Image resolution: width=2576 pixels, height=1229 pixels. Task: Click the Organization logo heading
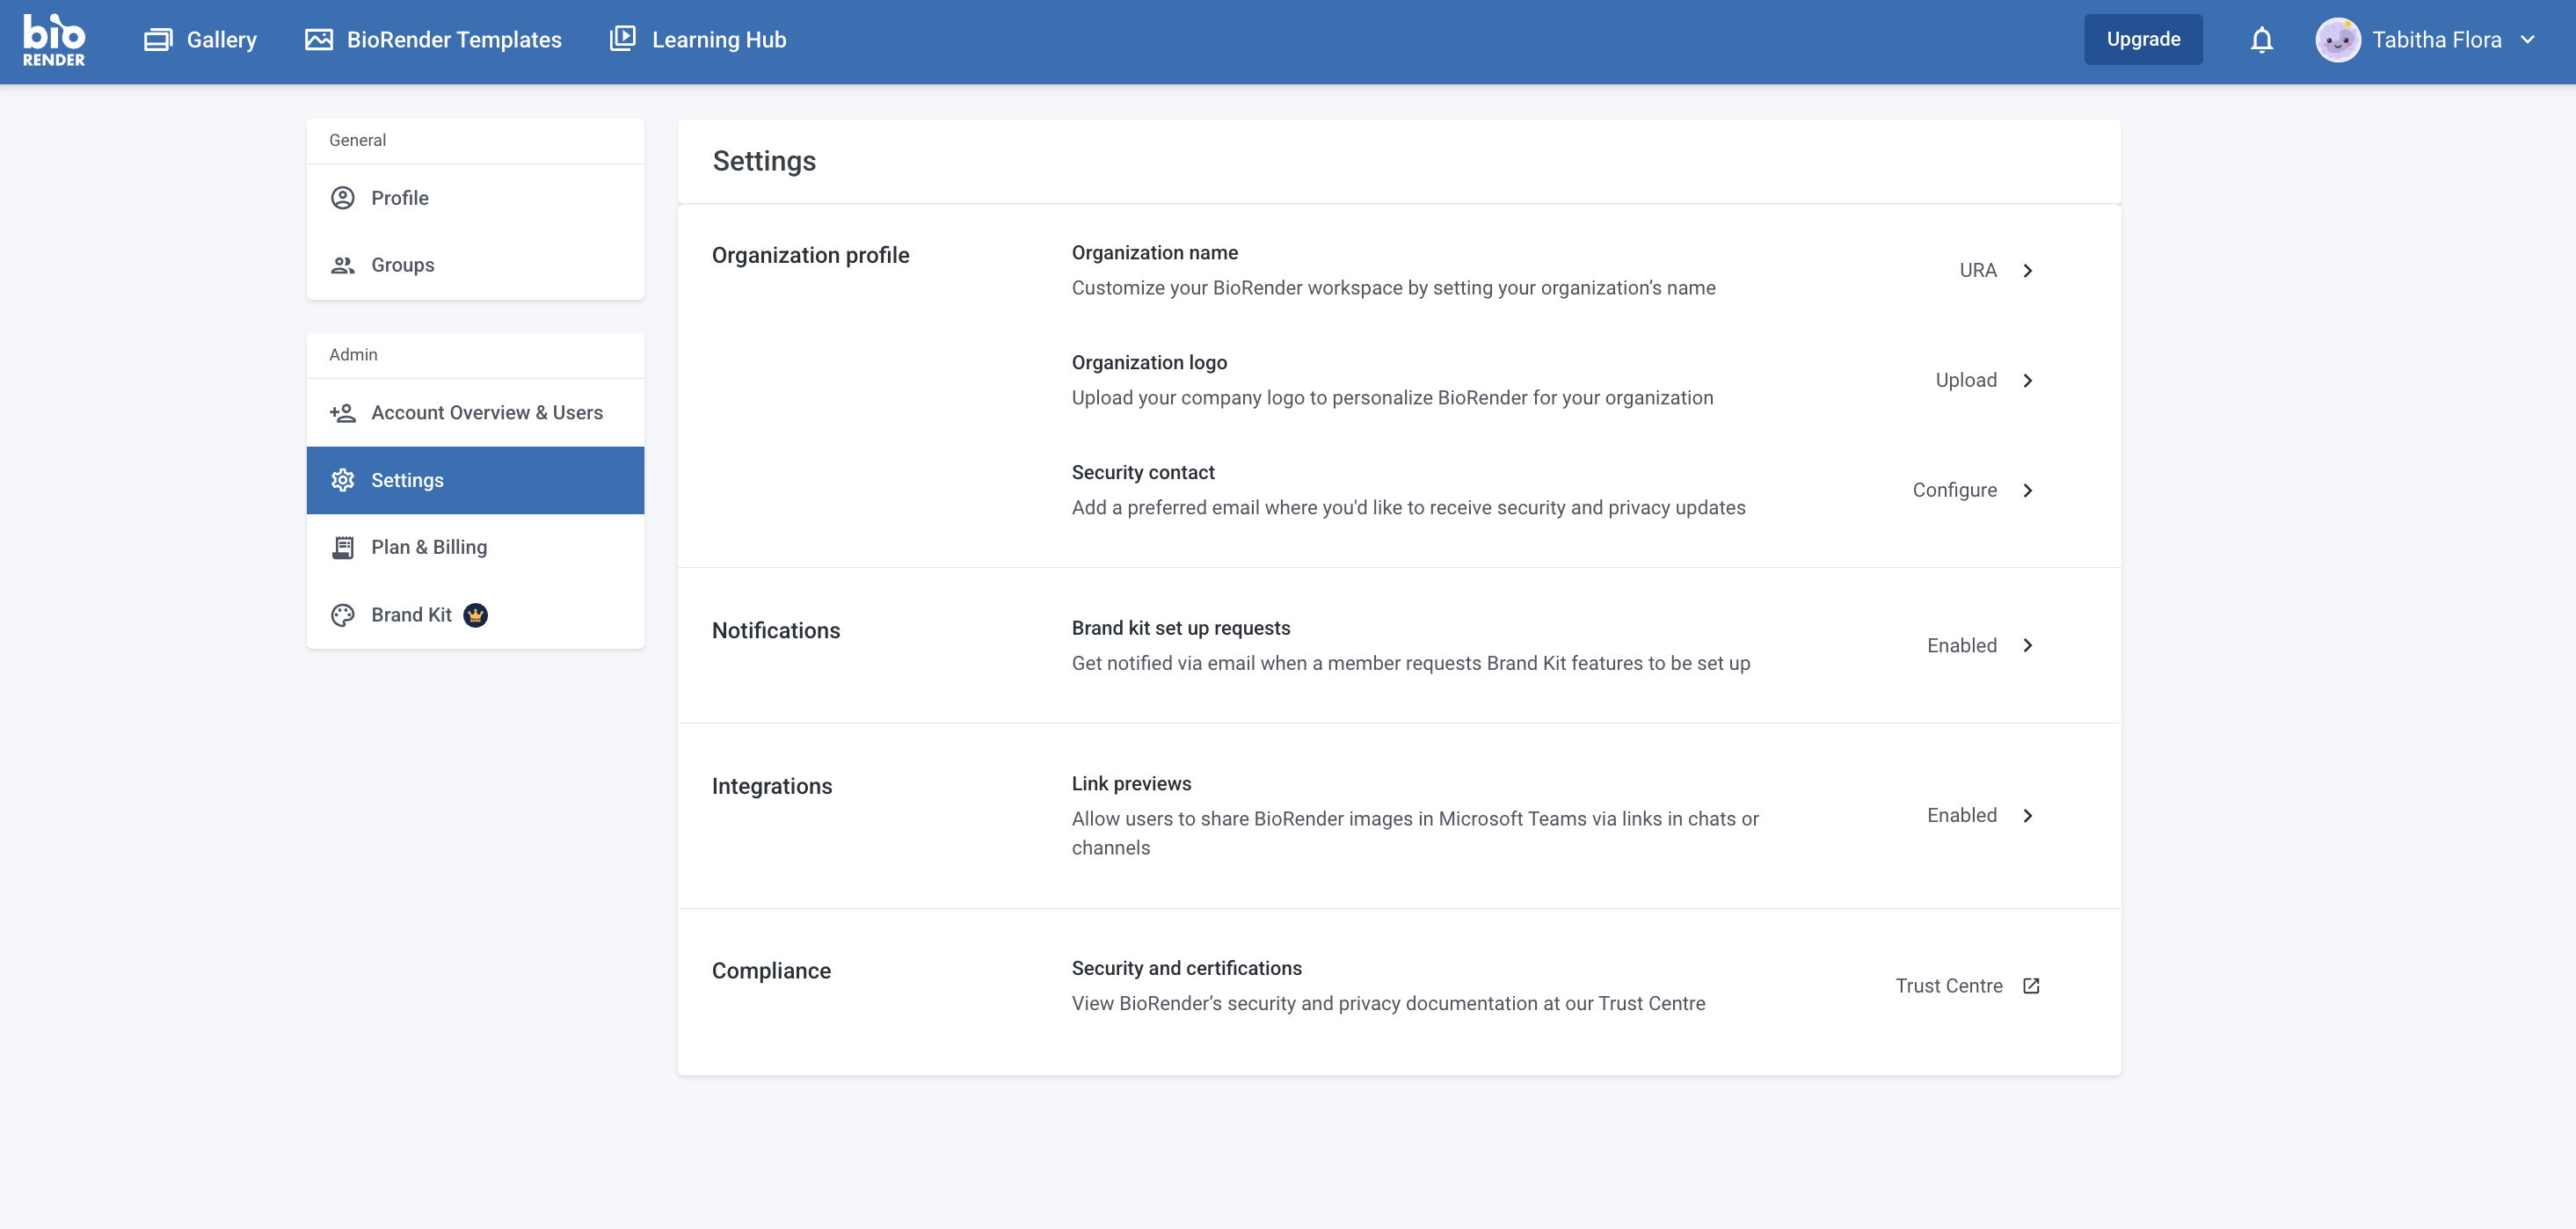(x=1149, y=363)
